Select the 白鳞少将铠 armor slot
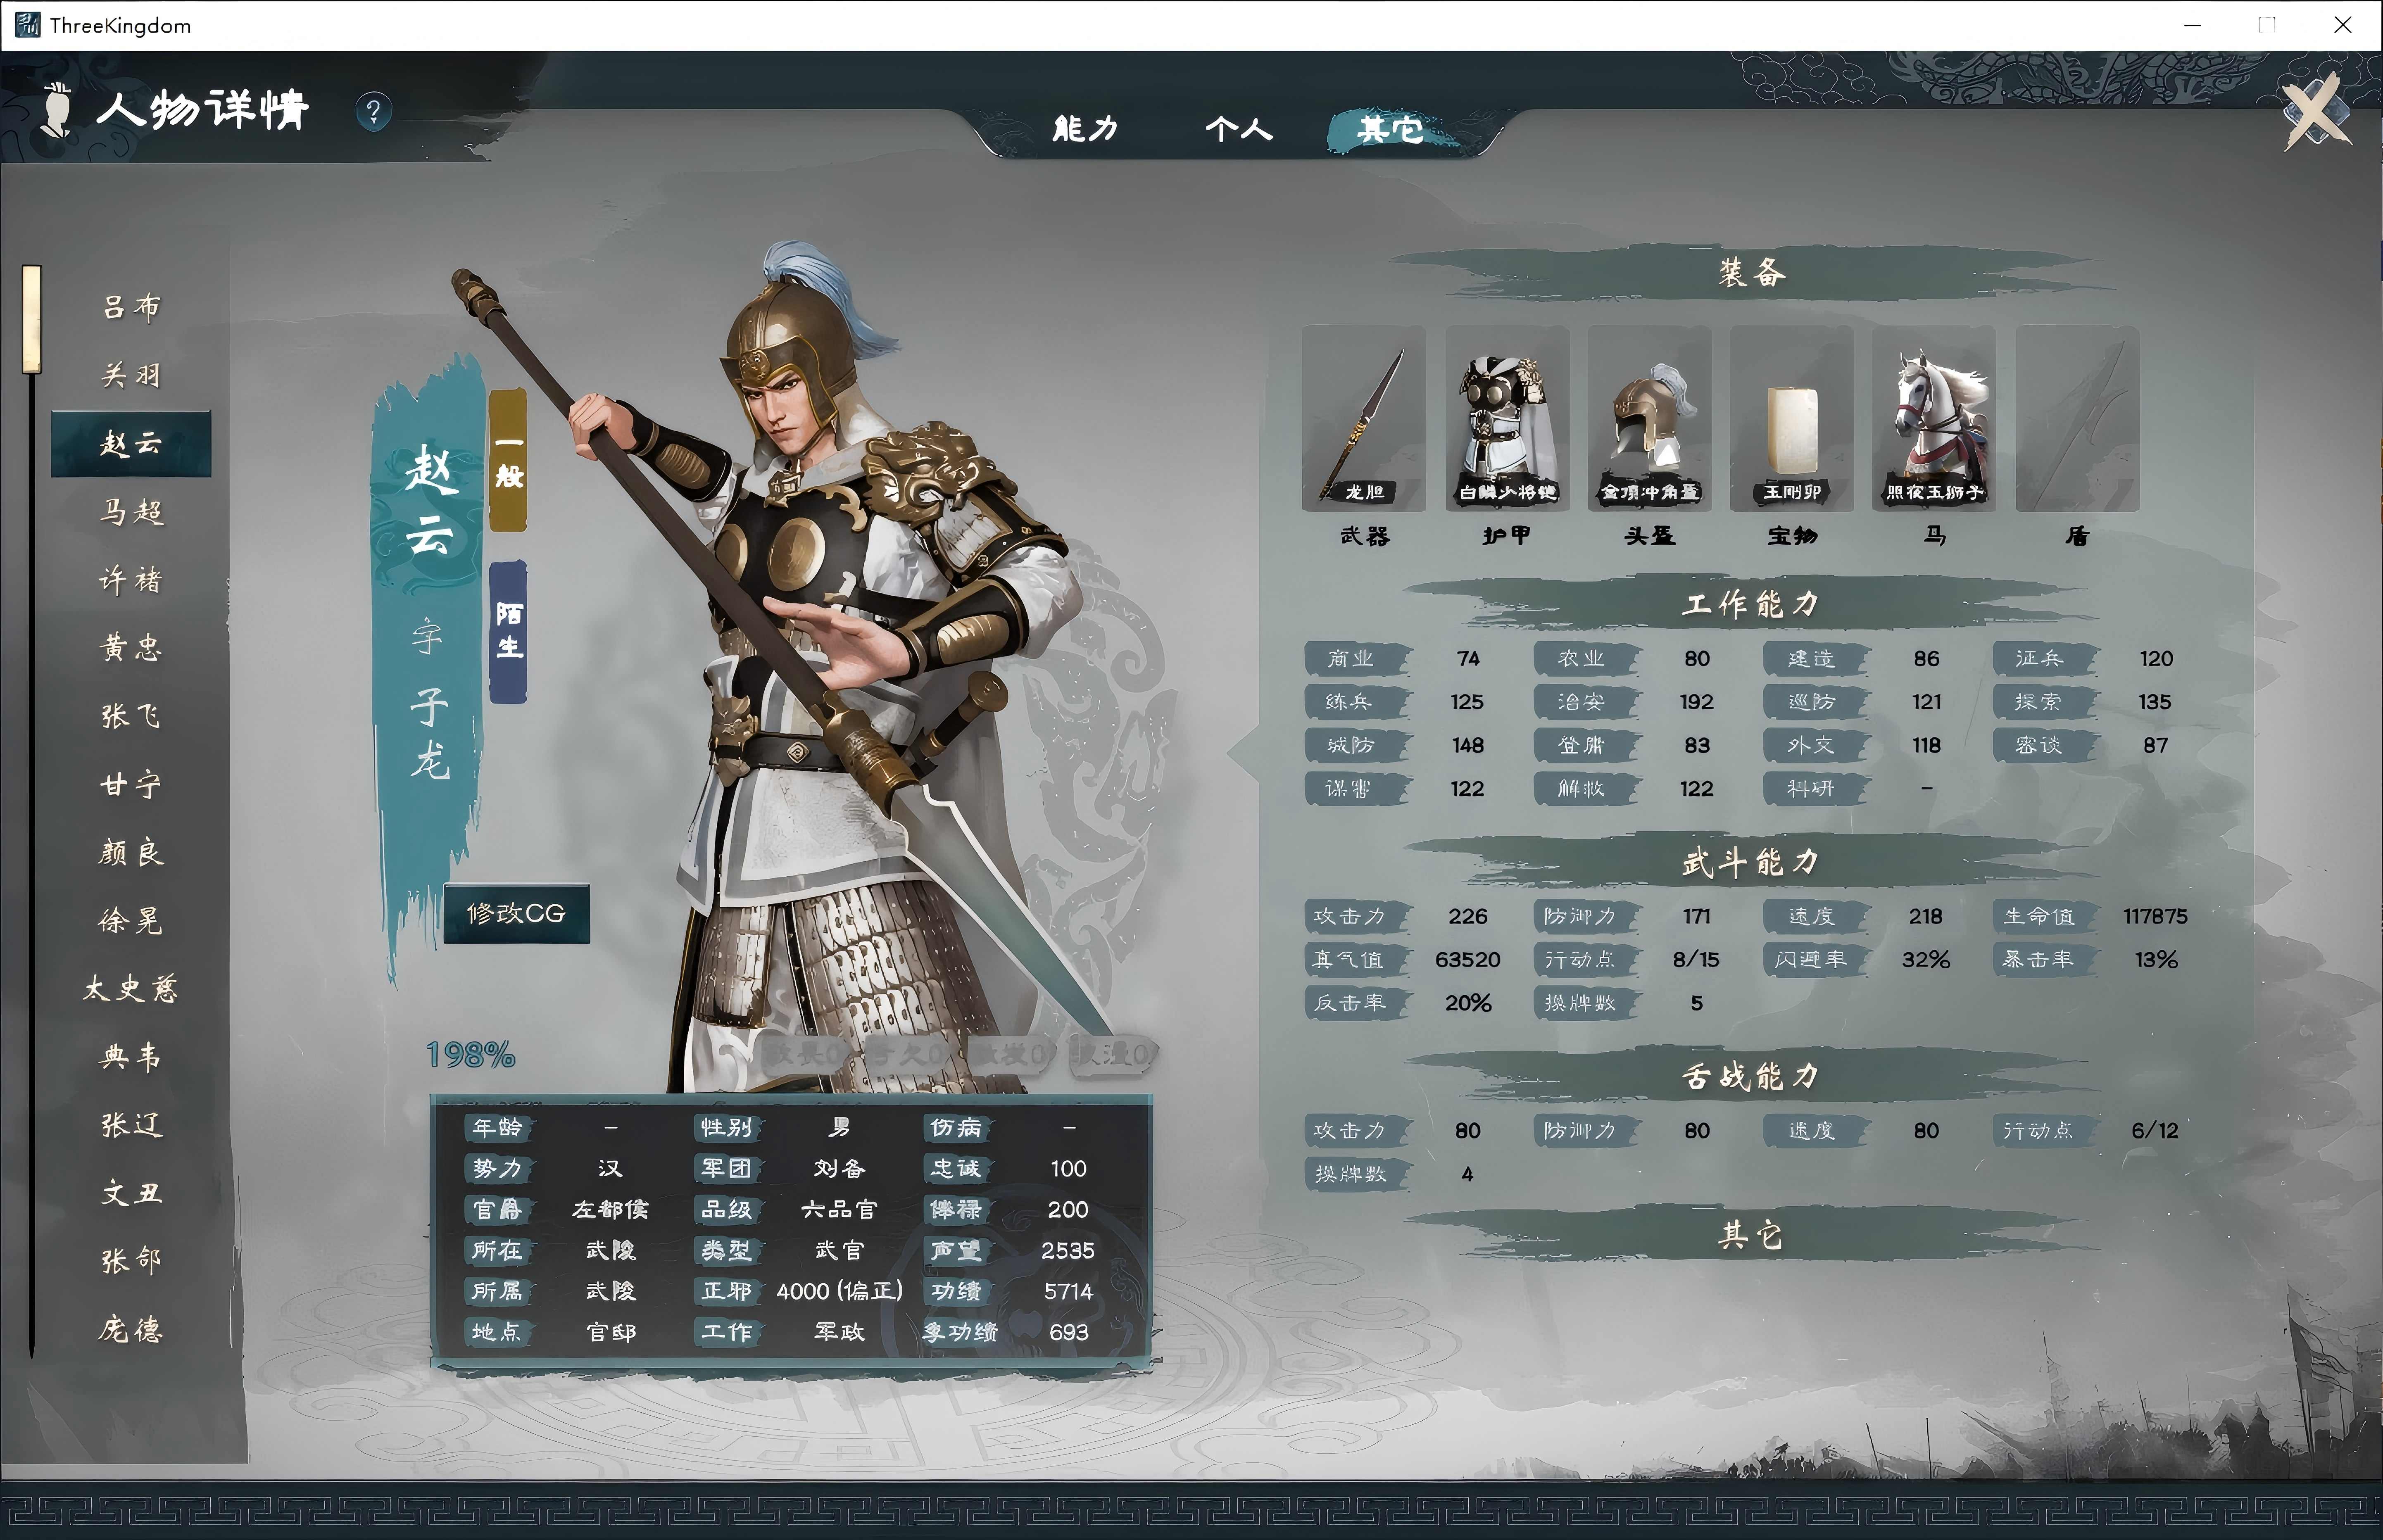Image resolution: width=2383 pixels, height=1540 pixels. (1507, 418)
